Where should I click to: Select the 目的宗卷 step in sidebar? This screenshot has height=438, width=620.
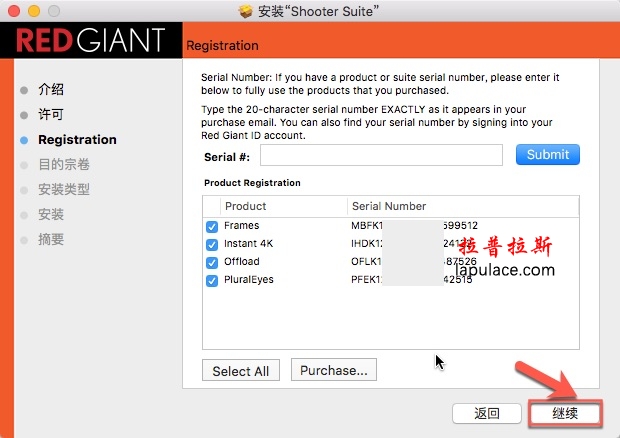(x=64, y=164)
